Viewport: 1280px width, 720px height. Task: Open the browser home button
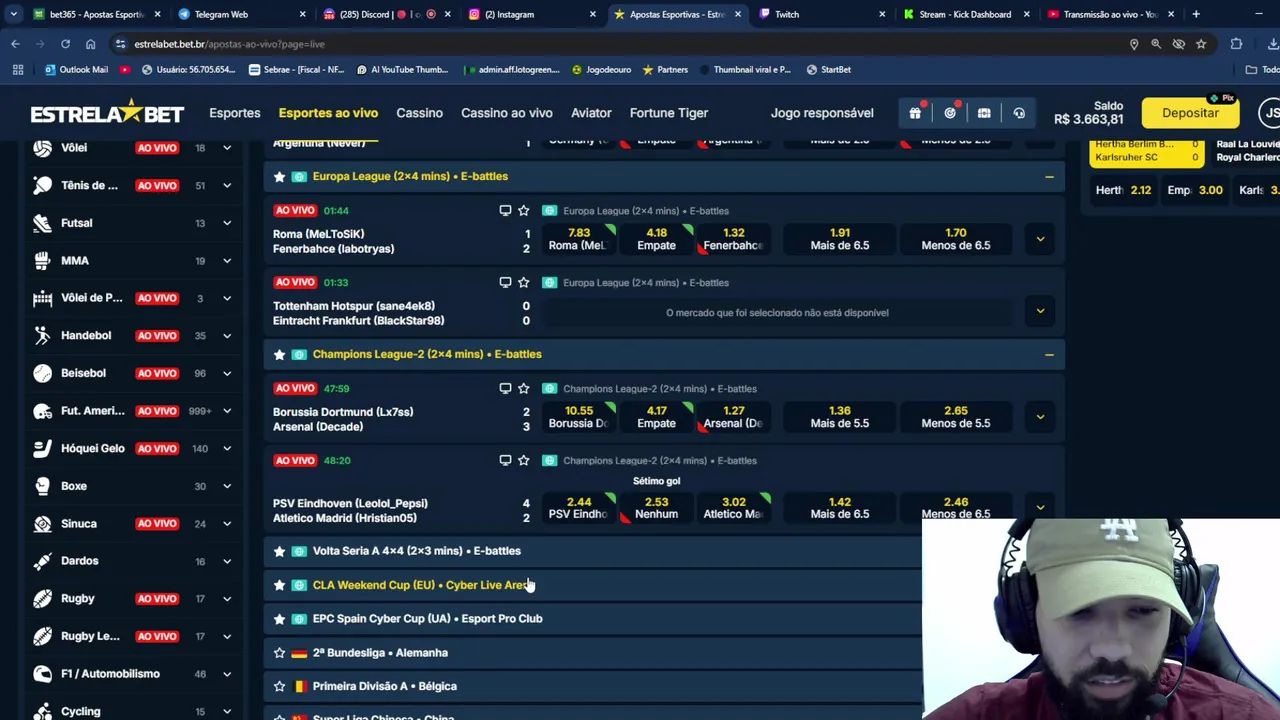90,44
